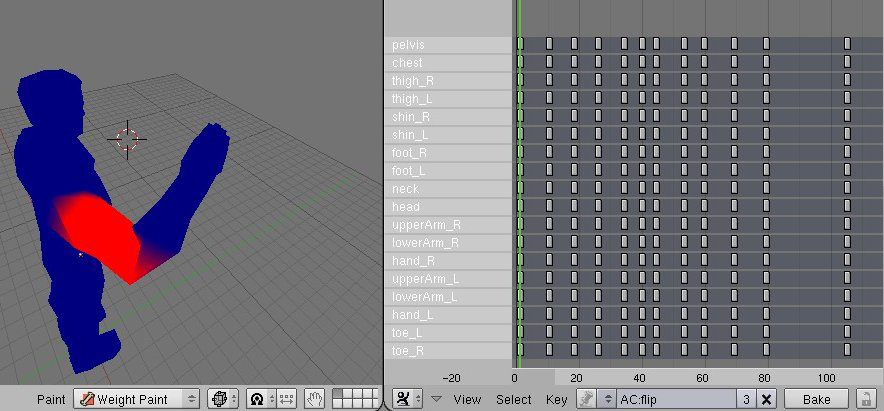This screenshot has width=884, height=411.
Task: Select the chest keyframe near frame 60
Action: click(x=704, y=62)
